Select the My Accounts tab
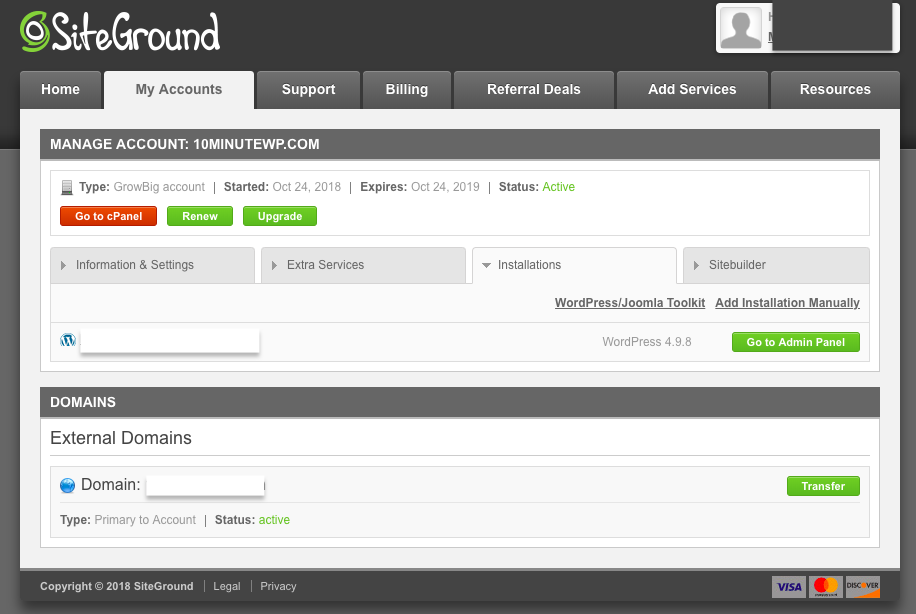This screenshot has height=614, width=916. [179, 89]
